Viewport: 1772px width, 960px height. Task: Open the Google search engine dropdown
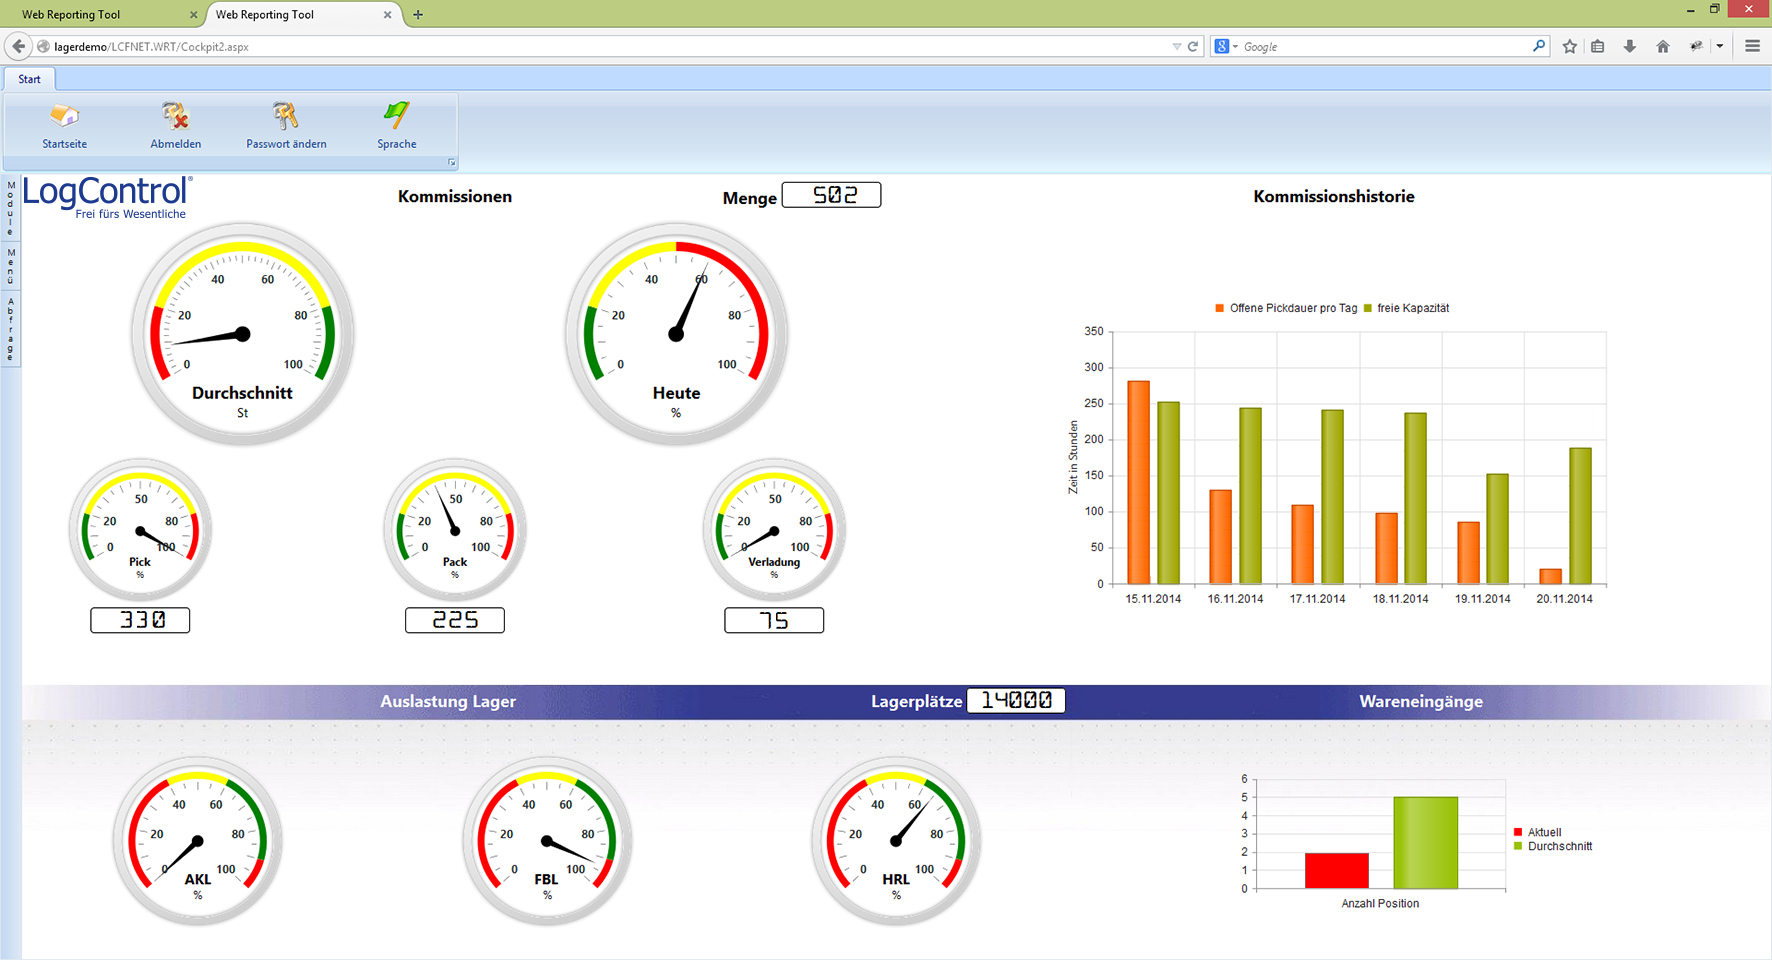1226,46
